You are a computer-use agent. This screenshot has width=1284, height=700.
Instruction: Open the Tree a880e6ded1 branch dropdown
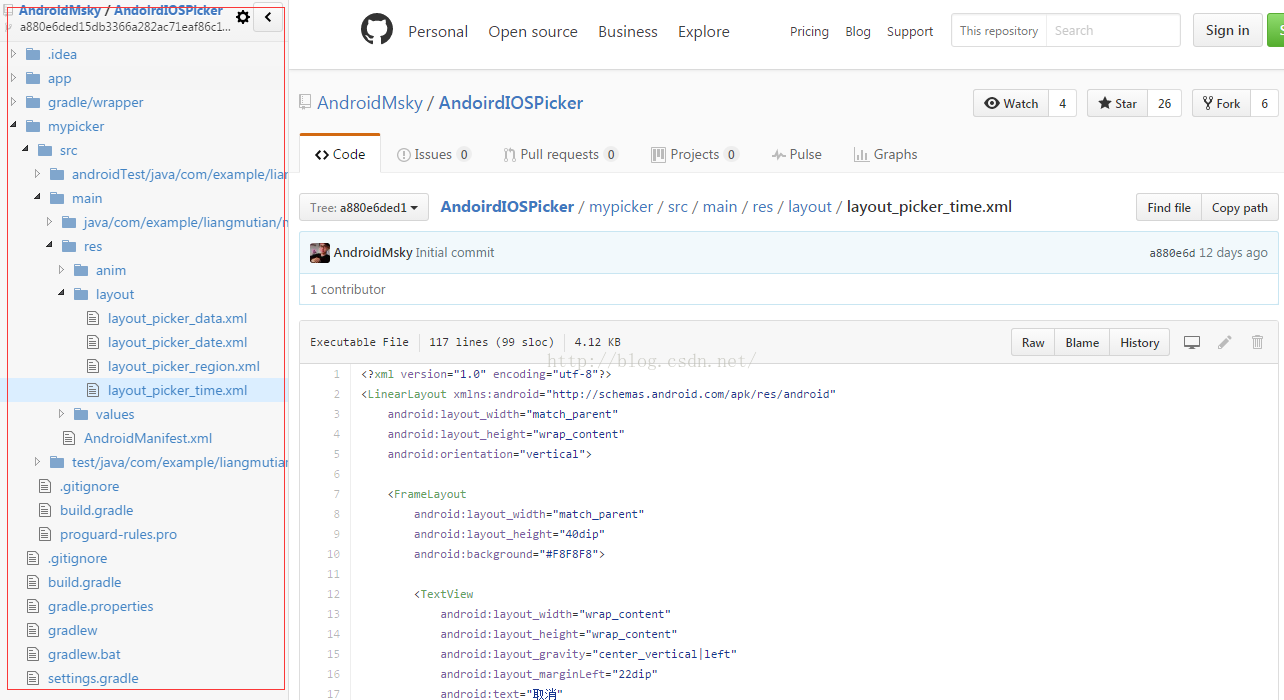pyautogui.click(x=364, y=208)
